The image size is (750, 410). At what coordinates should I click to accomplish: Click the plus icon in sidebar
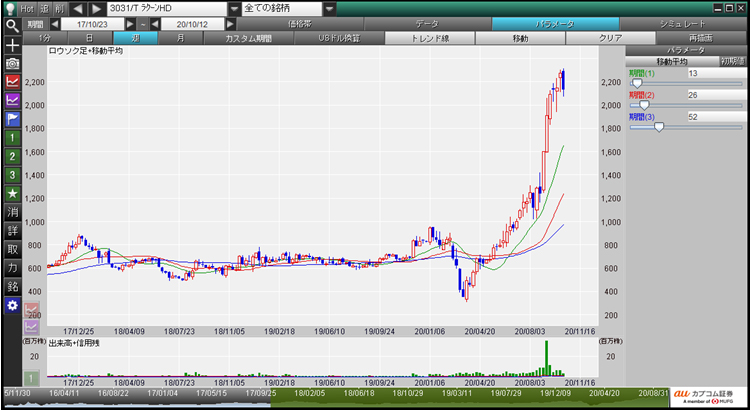12,45
